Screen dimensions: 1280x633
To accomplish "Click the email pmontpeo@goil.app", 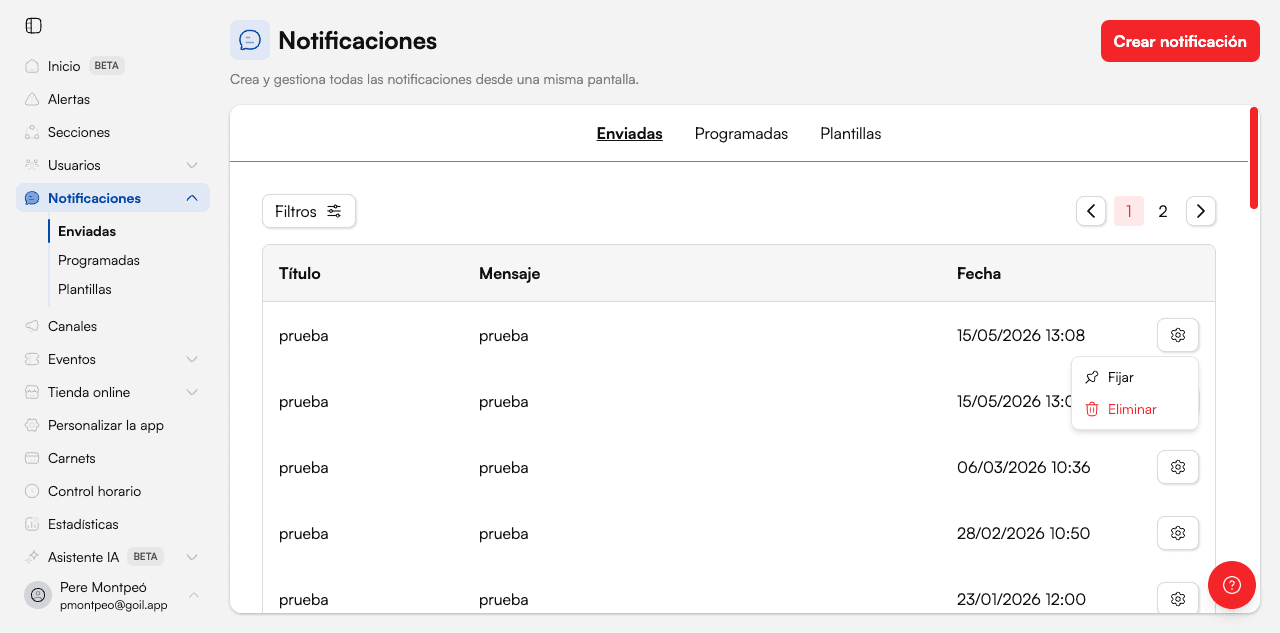I will click(114, 605).
